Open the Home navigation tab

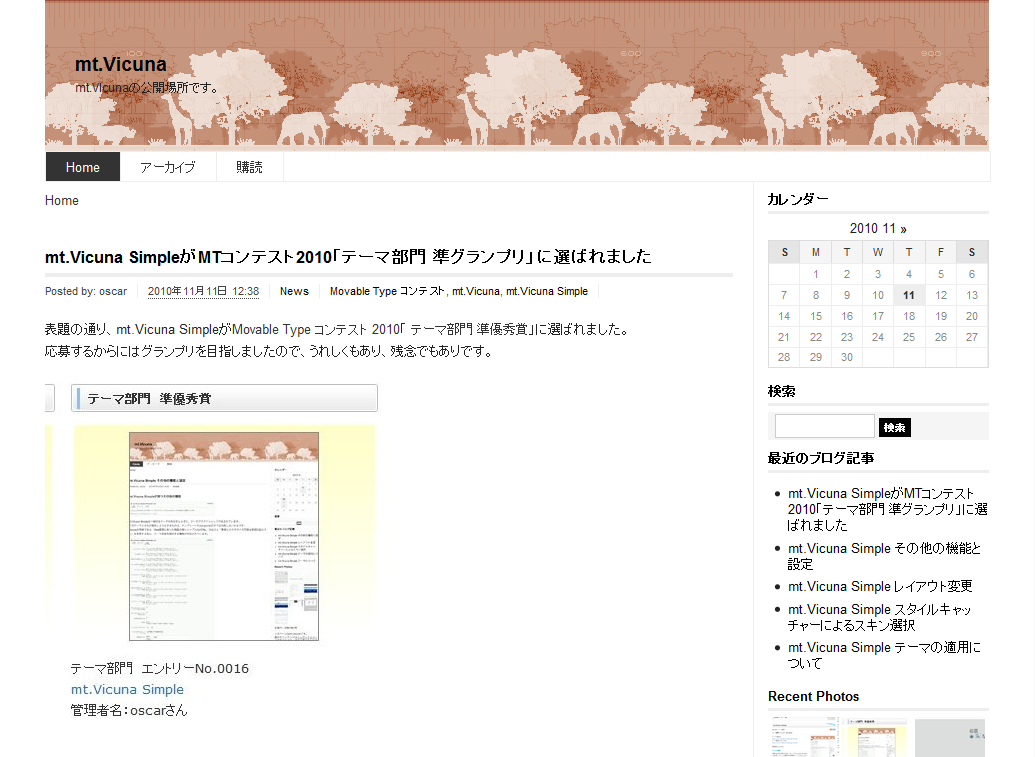point(83,167)
